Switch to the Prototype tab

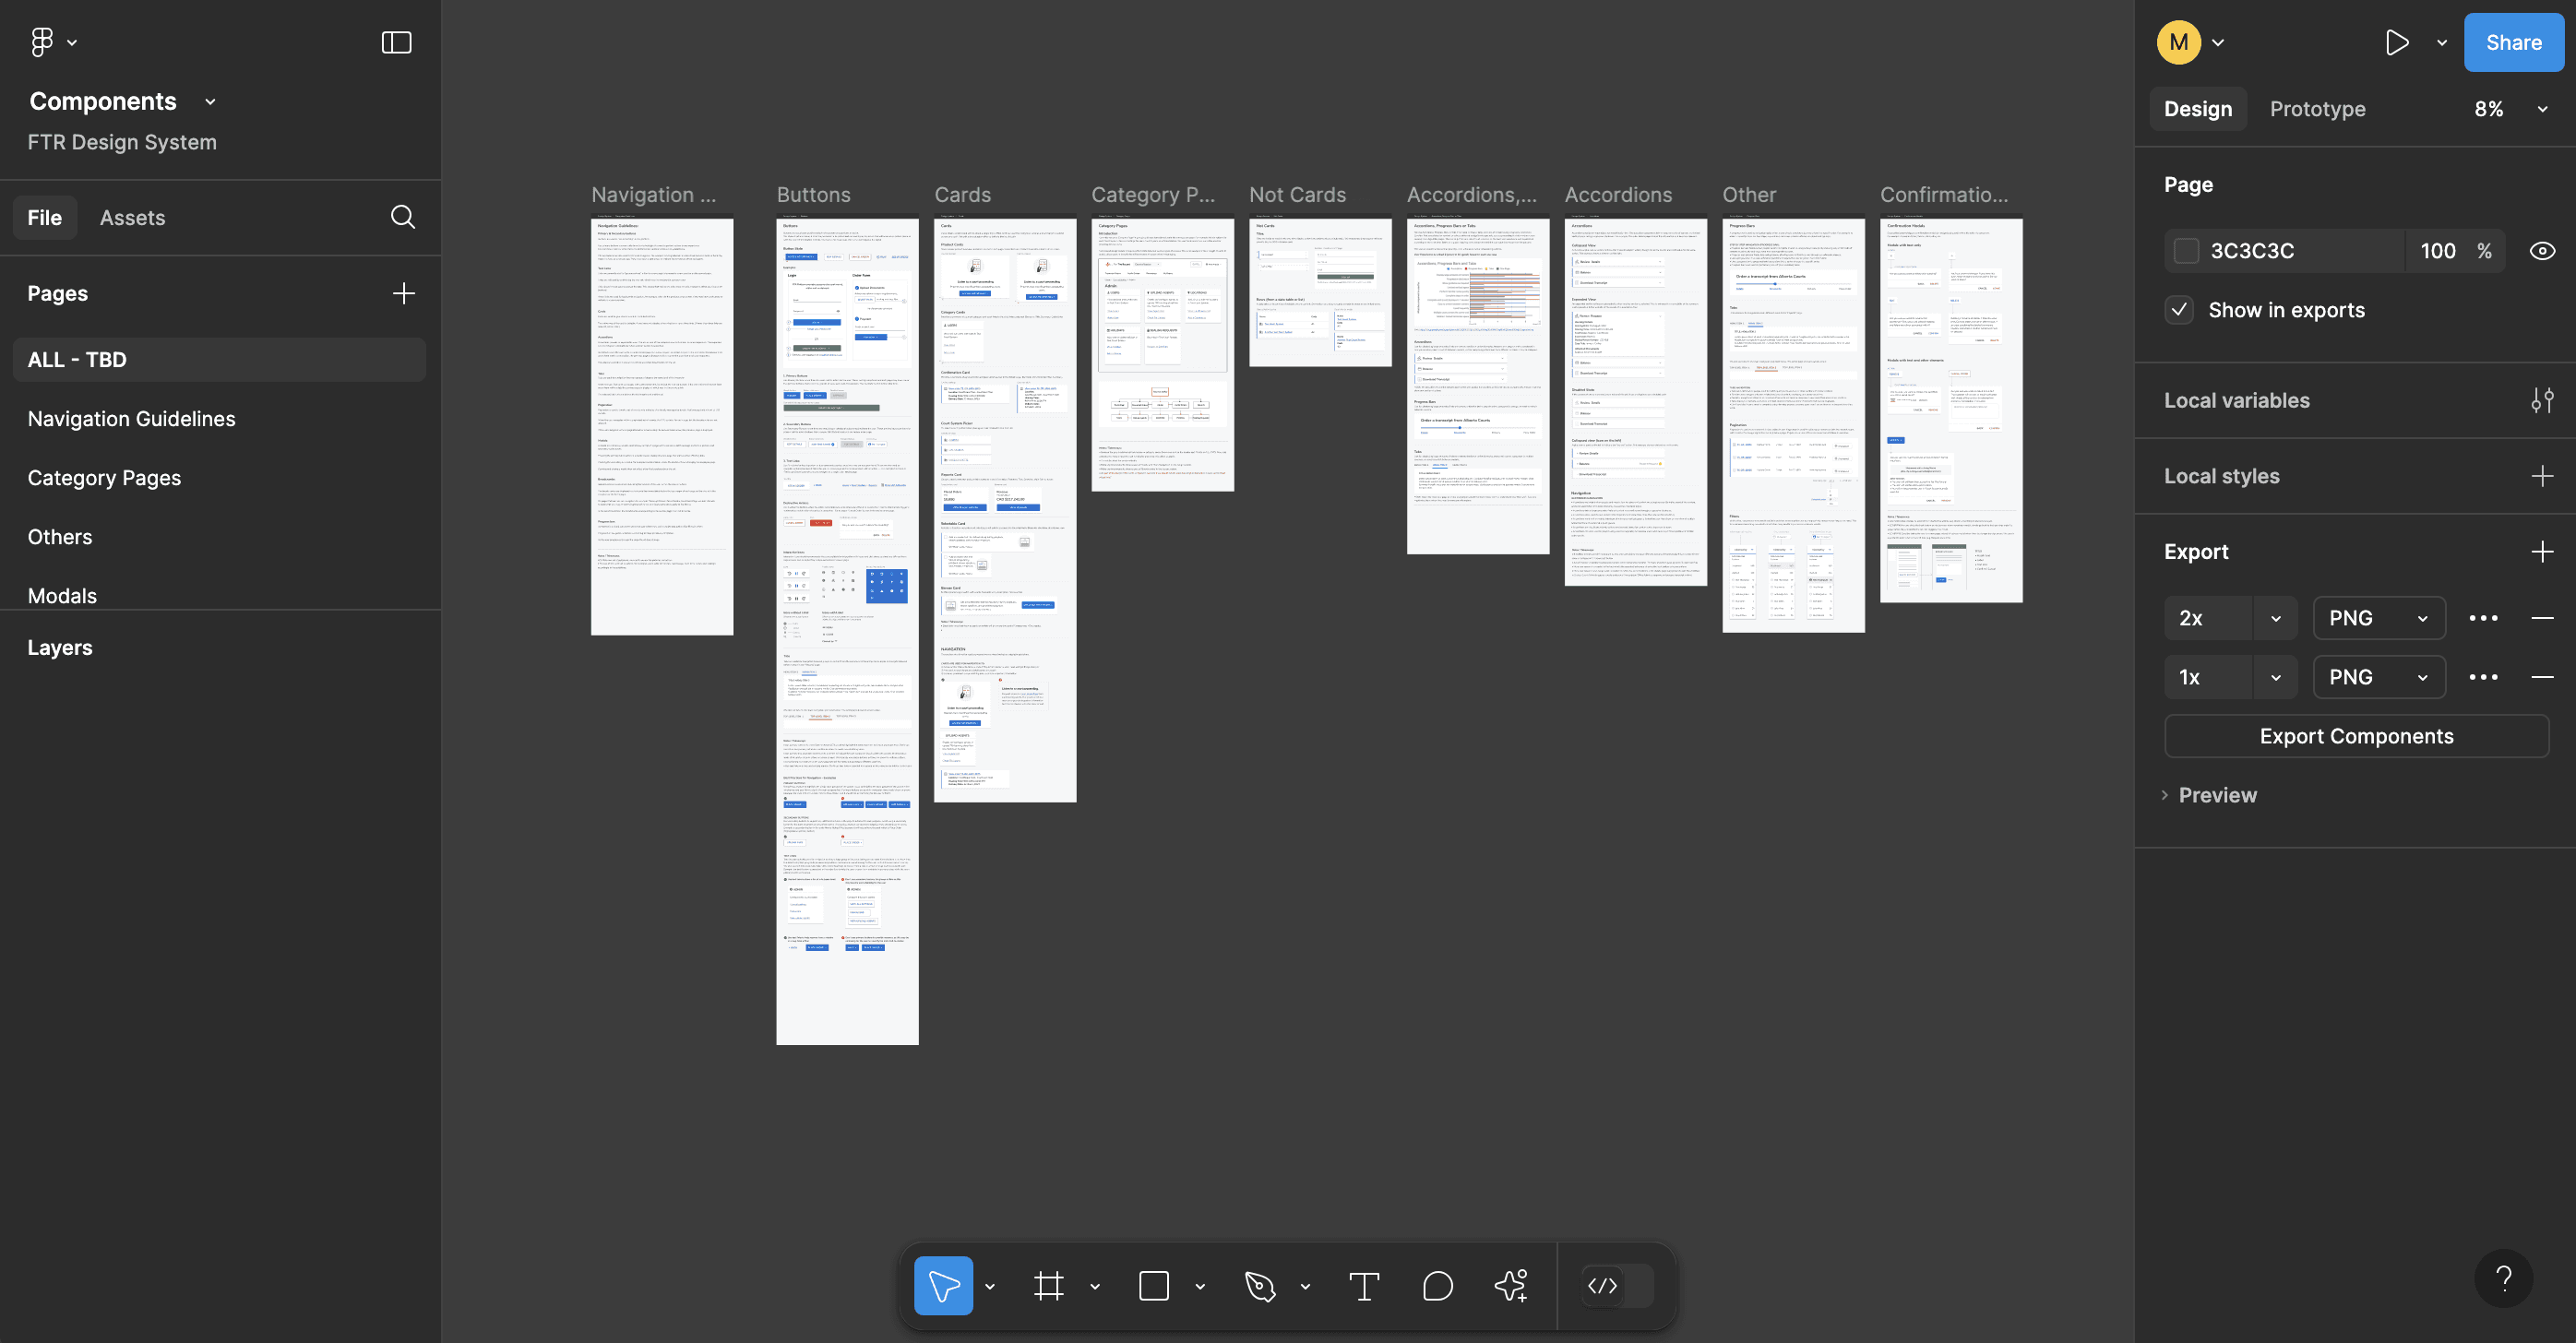[2317, 108]
